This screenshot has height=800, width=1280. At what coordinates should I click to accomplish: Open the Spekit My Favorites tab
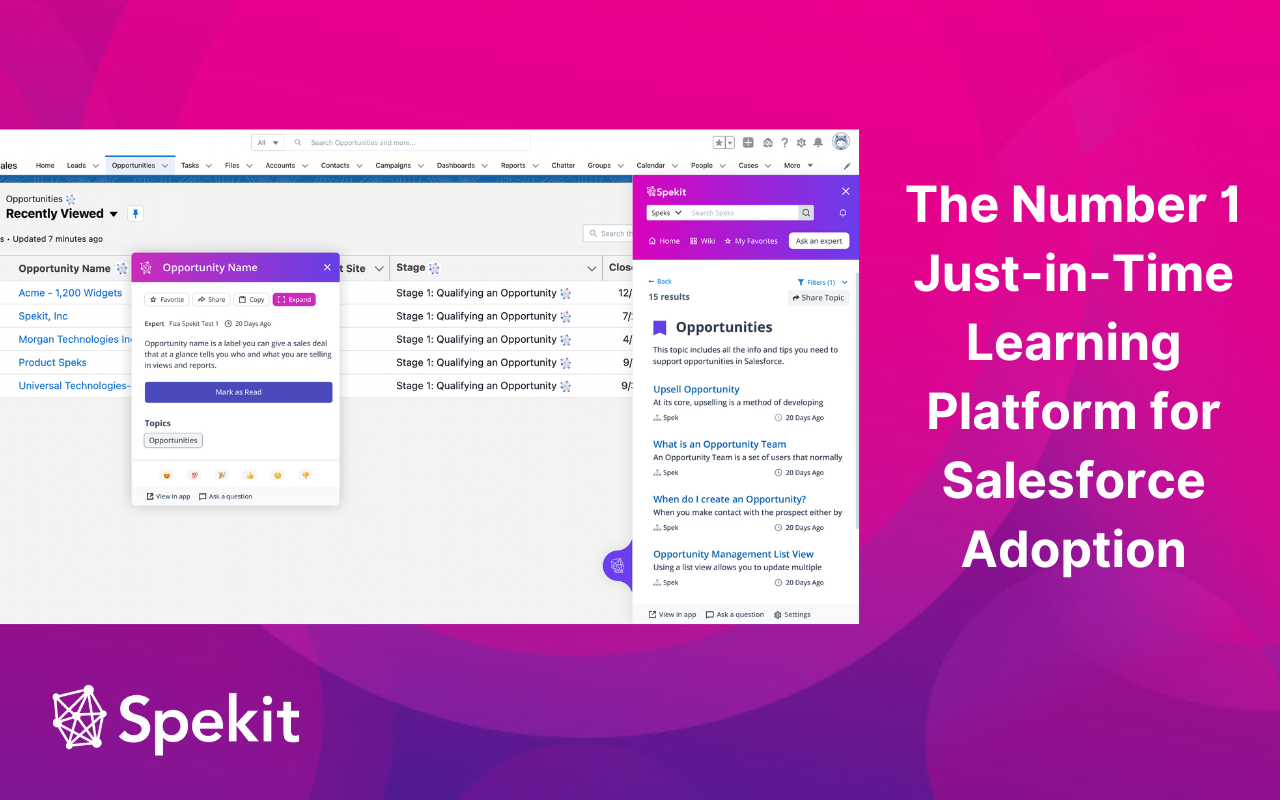751,241
